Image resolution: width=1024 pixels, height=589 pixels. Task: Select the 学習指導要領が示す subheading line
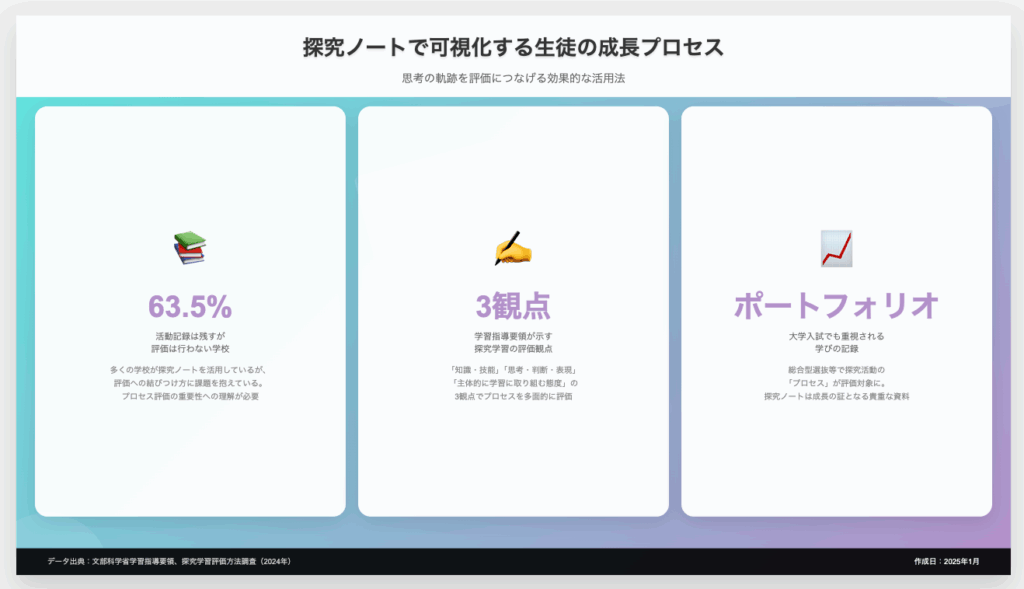click(x=513, y=336)
